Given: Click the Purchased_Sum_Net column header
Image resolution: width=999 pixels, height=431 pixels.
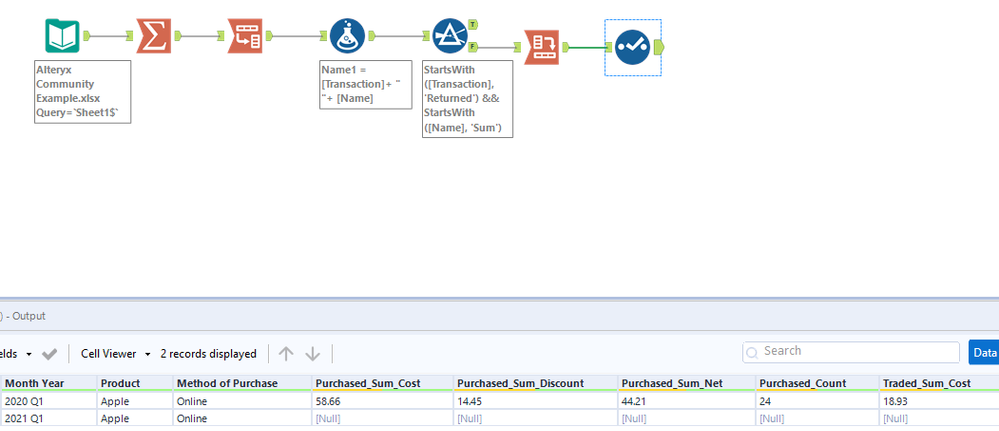Looking at the screenshot, I should tap(686, 383).
